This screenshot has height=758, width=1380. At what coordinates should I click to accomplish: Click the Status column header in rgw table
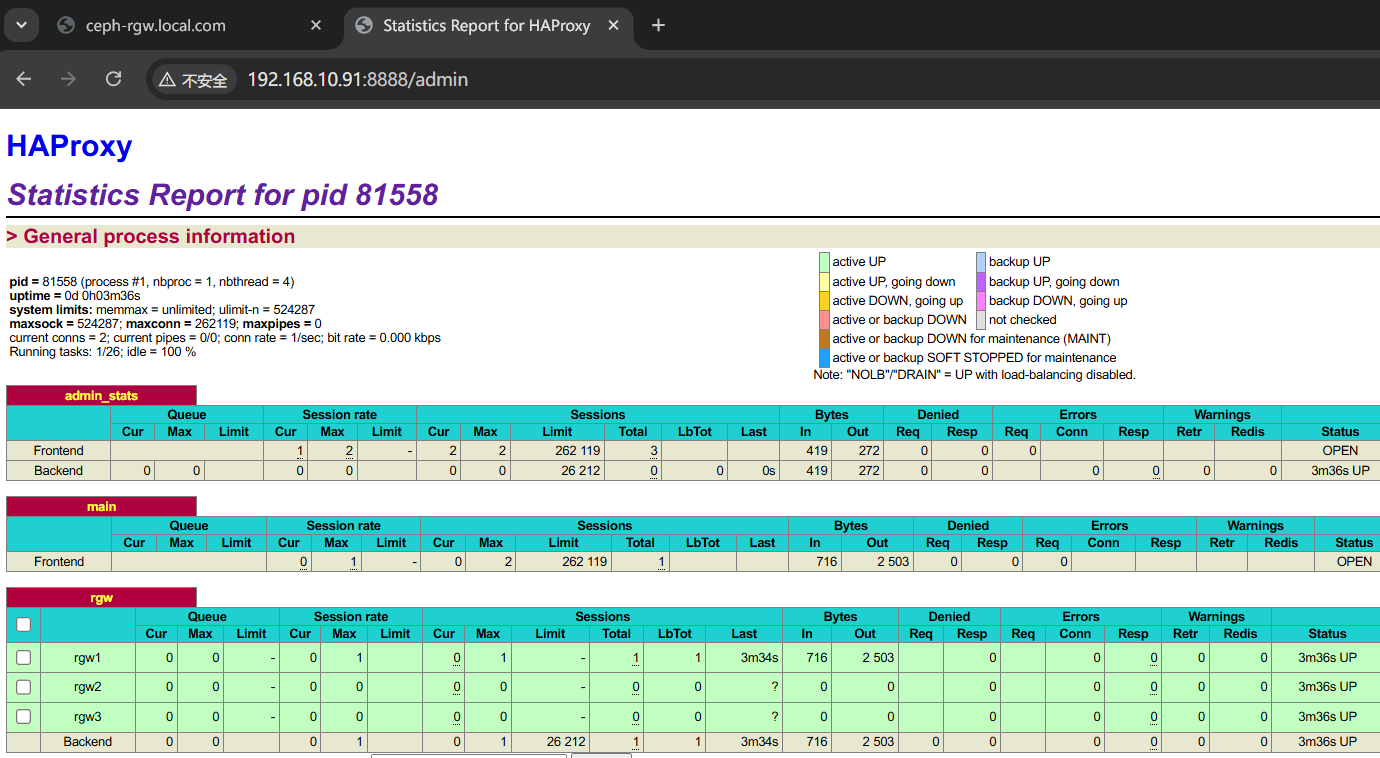point(1327,634)
